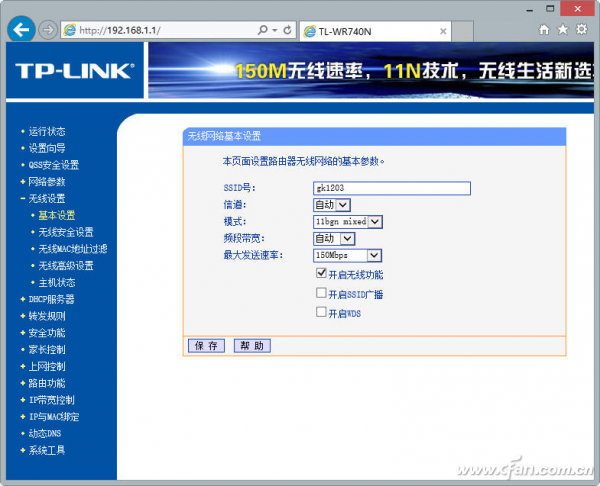Image resolution: width=600 pixels, height=486 pixels.
Task: Uncheck 开启无线功能 checkbox
Action: [x=321, y=273]
